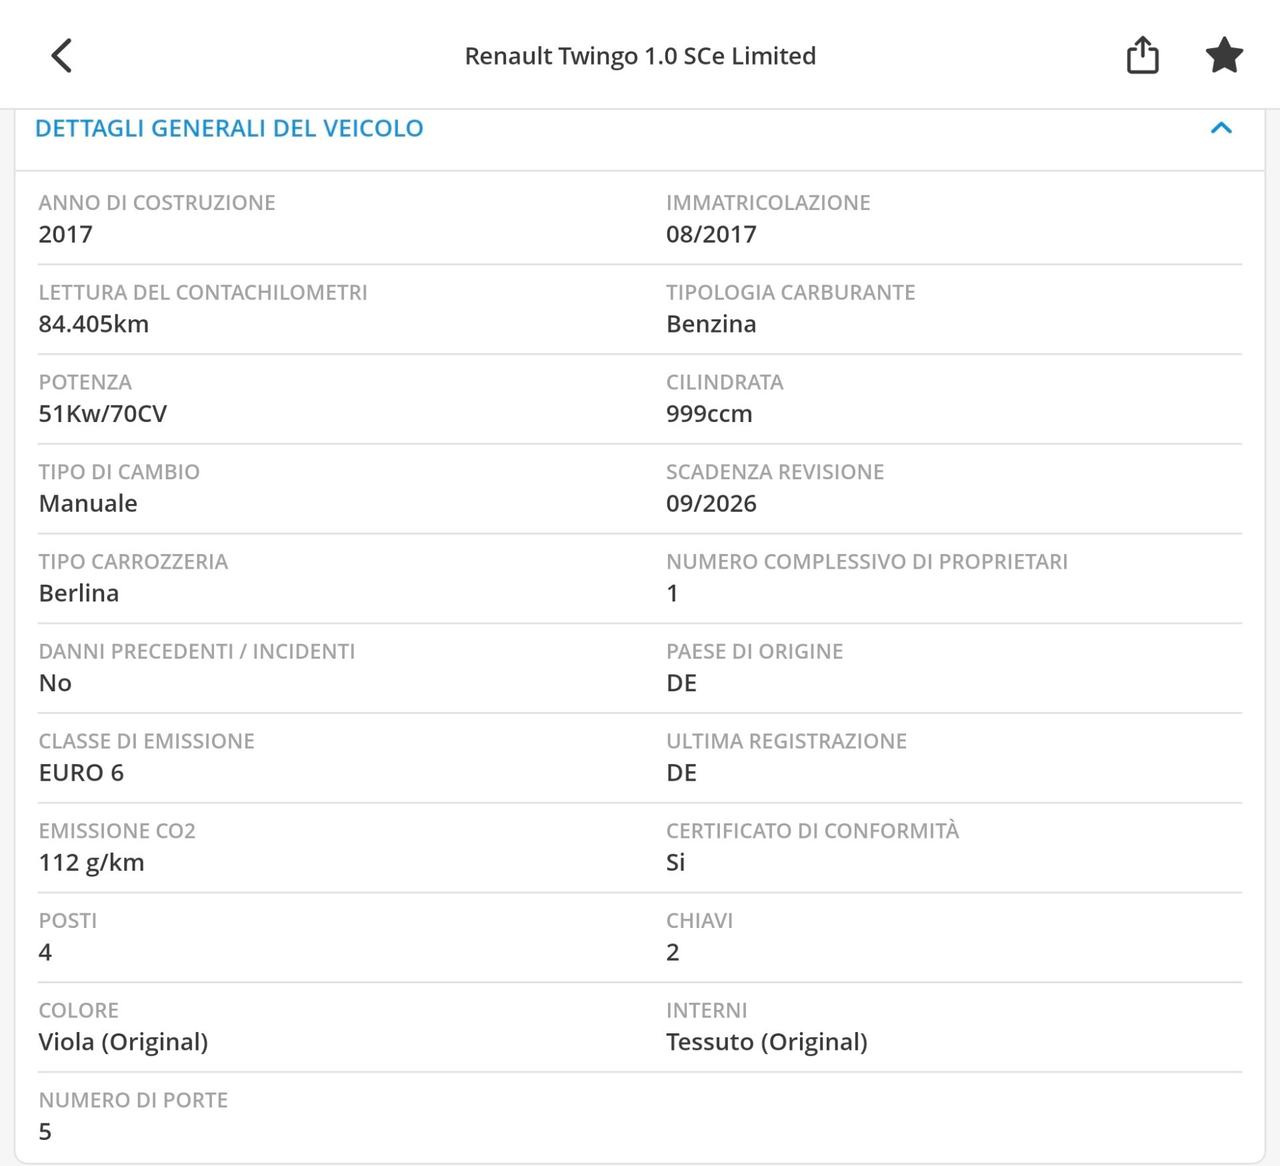Click the 'Dettagli Generali del Veicolo' heading

point(229,128)
